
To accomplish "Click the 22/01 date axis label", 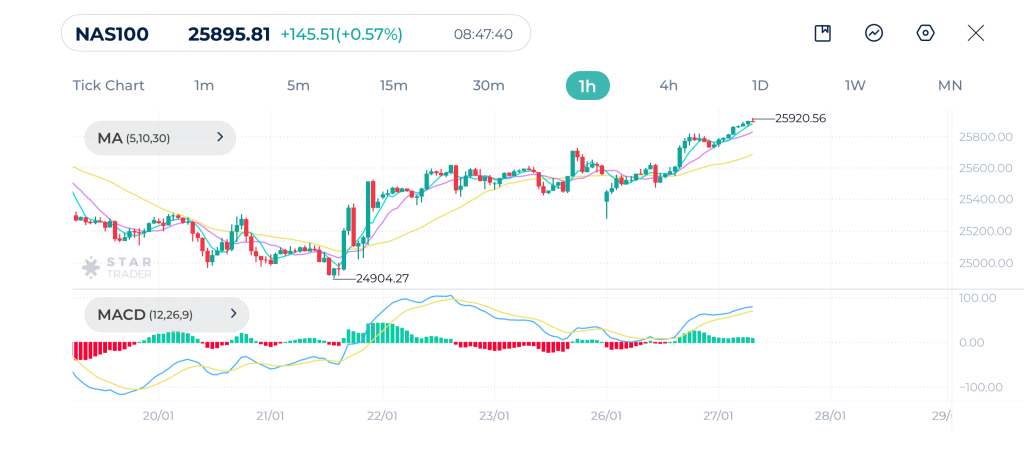I will (382, 415).
